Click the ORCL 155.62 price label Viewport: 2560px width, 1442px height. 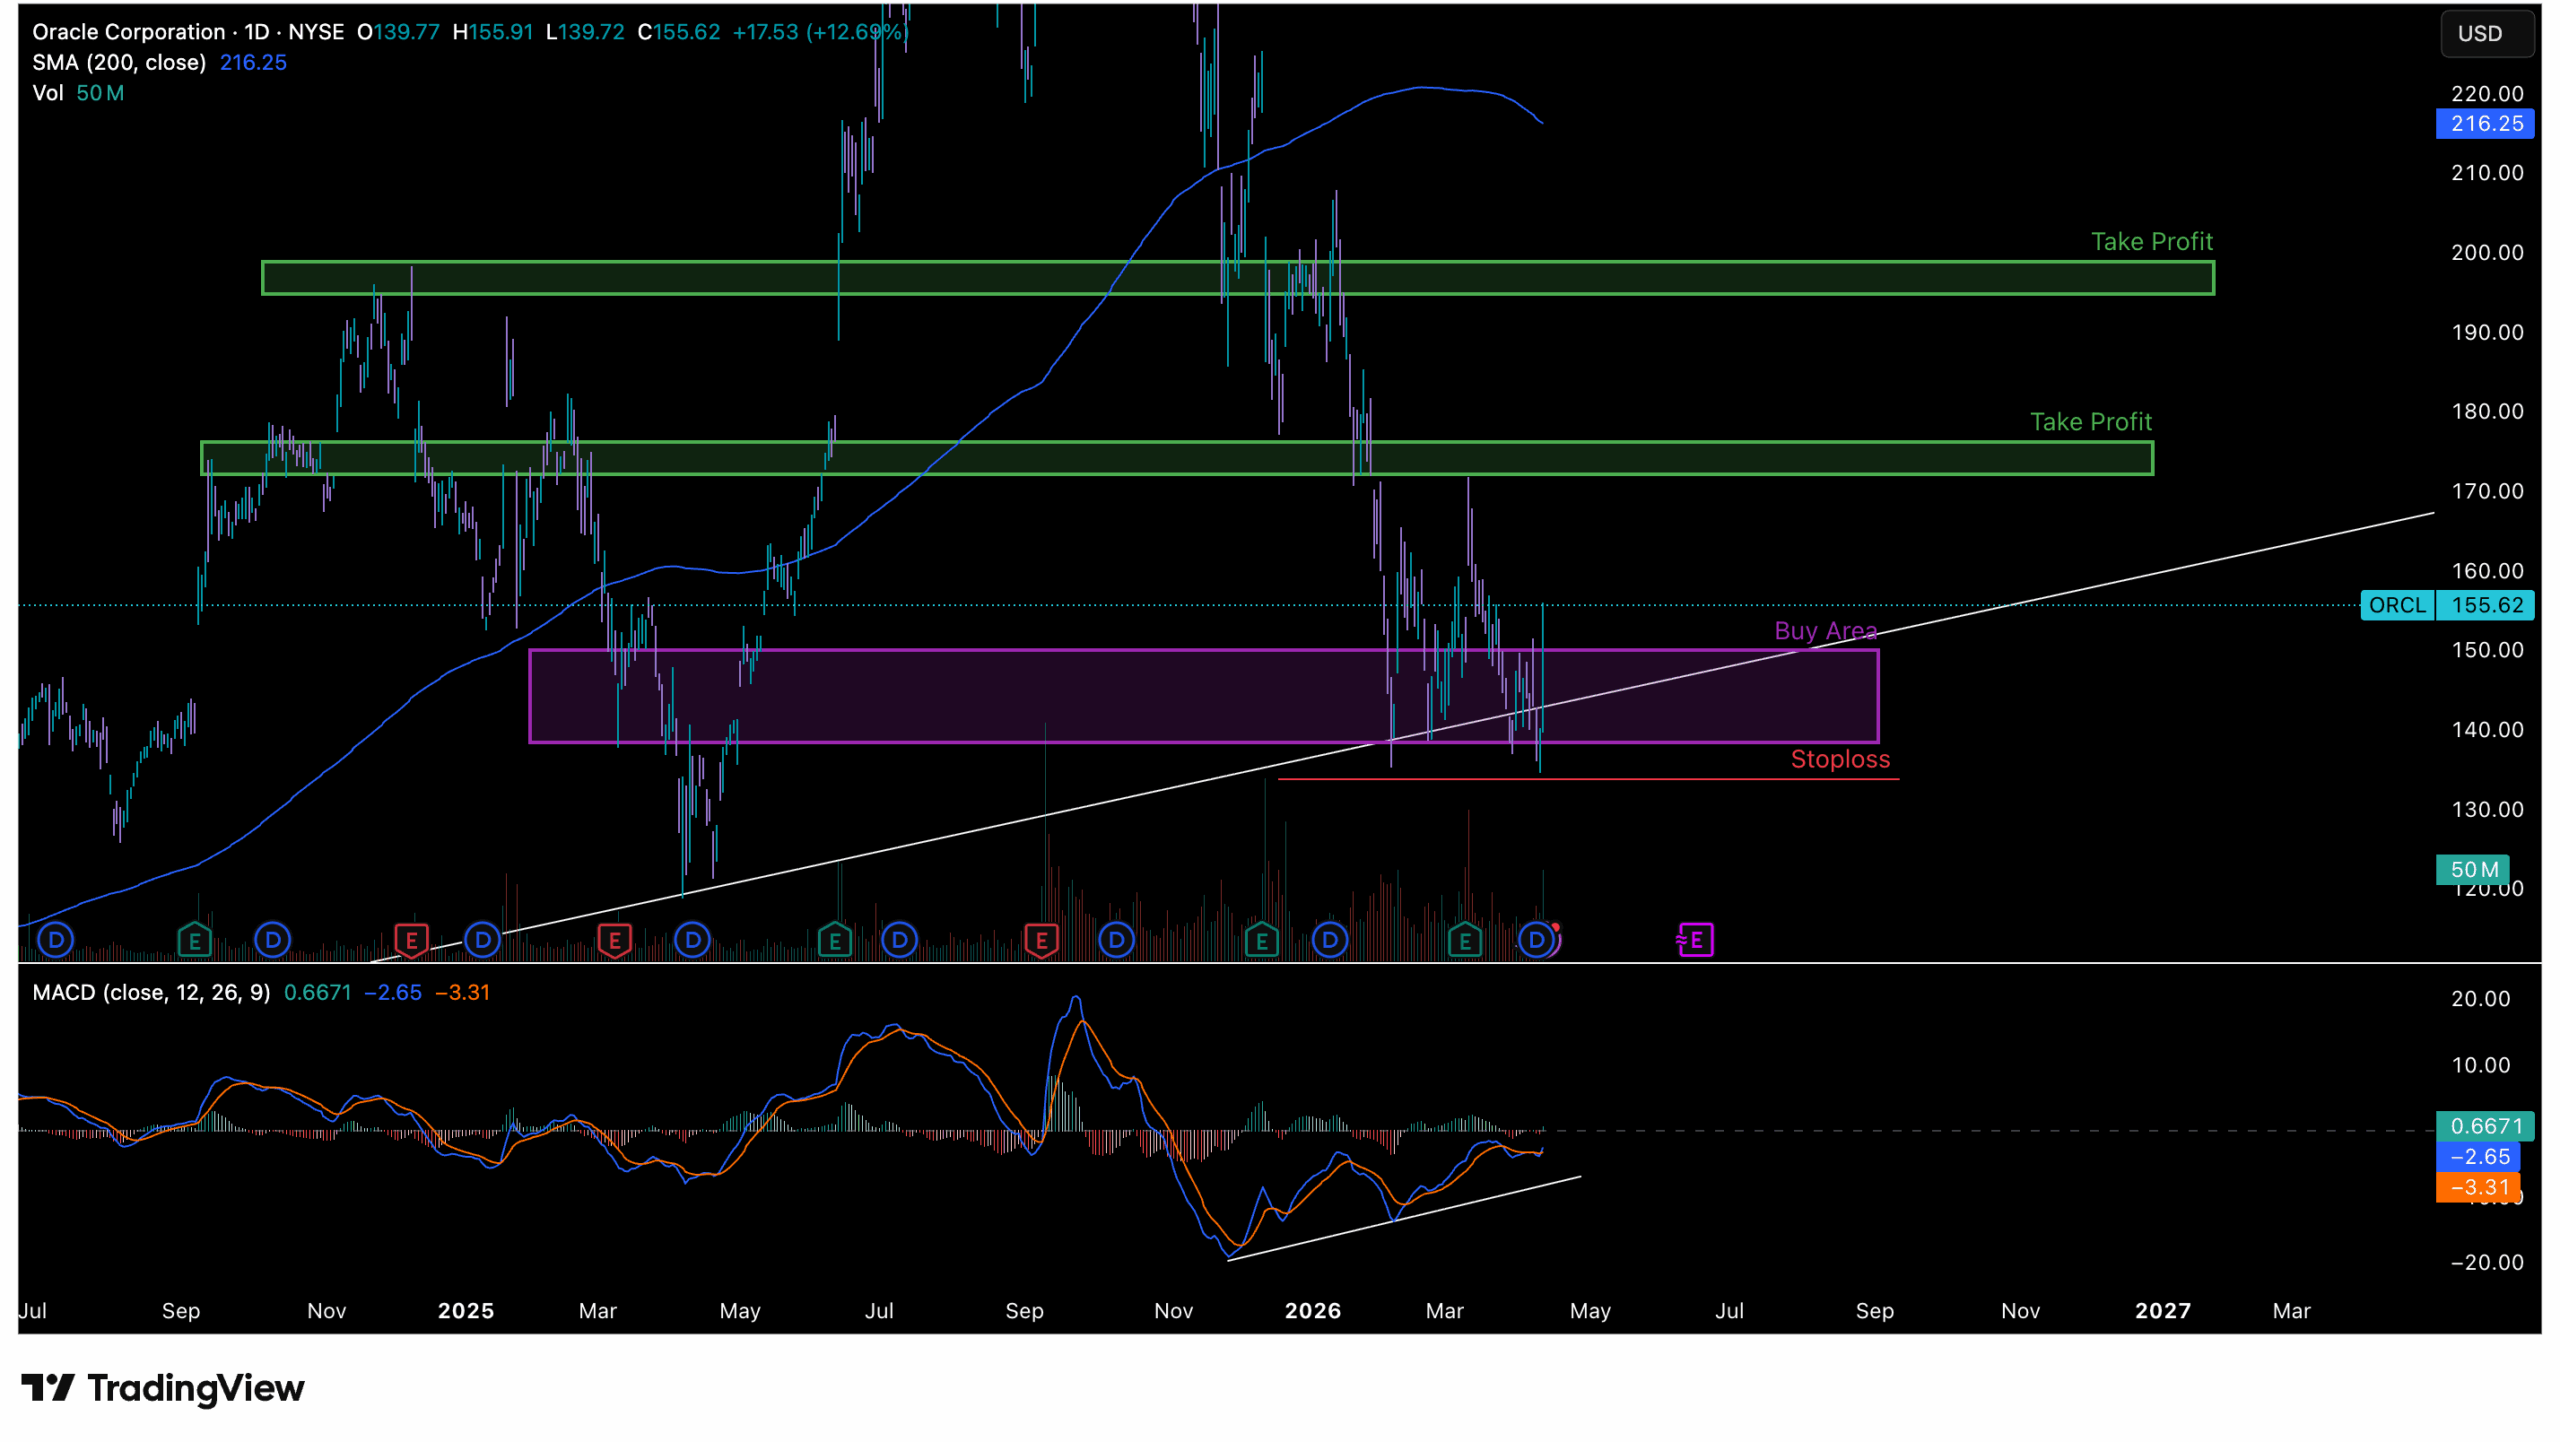pos(2446,605)
